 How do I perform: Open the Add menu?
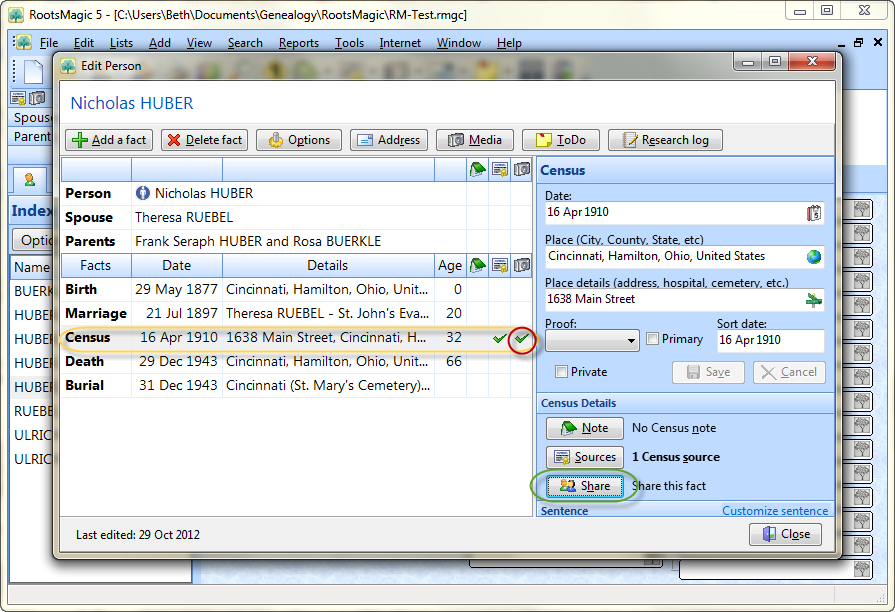[160, 43]
